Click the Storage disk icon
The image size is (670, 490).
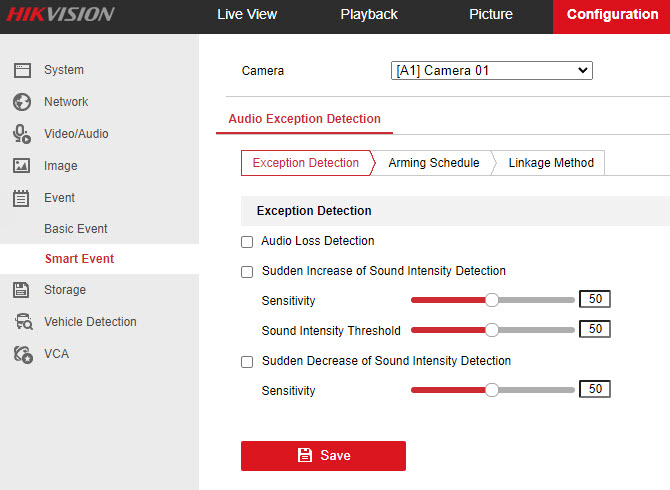(x=21, y=290)
